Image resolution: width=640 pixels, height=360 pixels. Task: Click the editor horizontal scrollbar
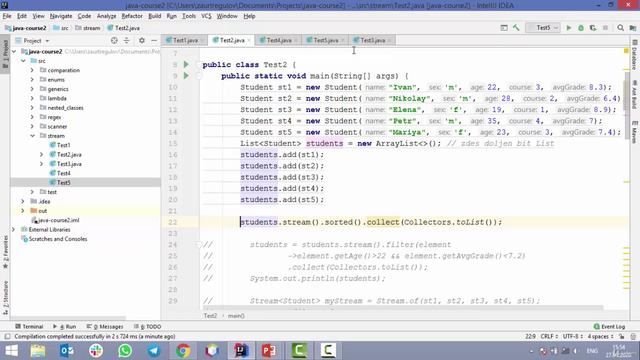403,308
